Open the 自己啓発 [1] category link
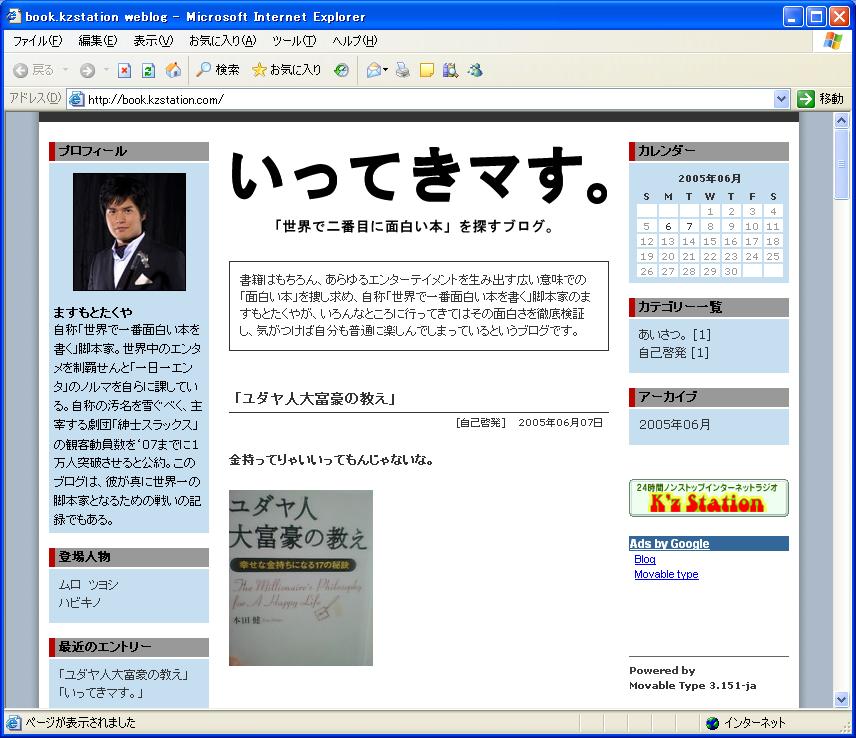 point(673,353)
